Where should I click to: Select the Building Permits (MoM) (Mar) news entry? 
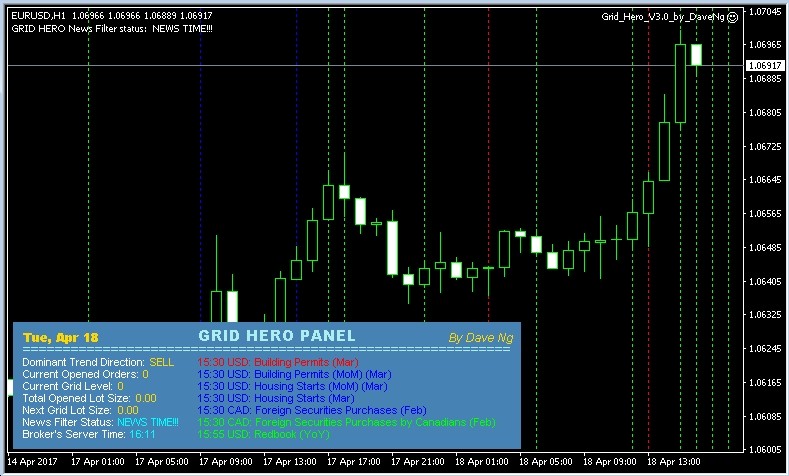click(x=294, y=374)
